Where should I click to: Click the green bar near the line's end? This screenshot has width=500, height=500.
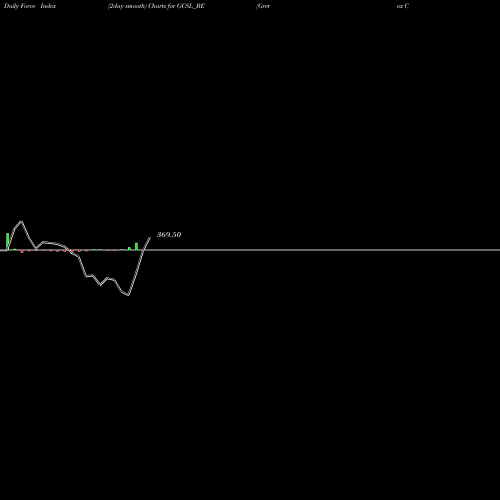[x=136, y=246]
